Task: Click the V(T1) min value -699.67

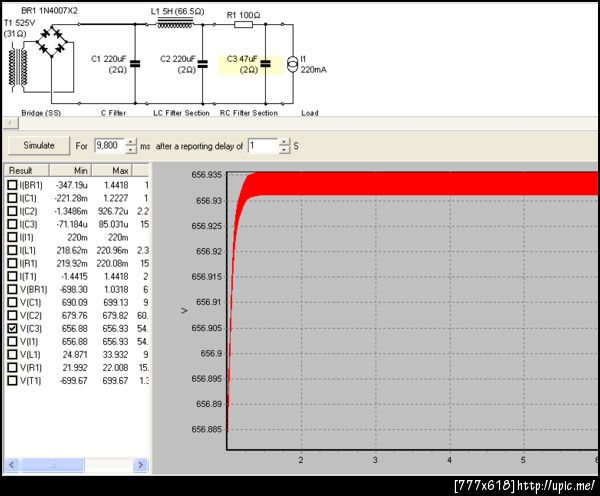Action: [73, 380]
